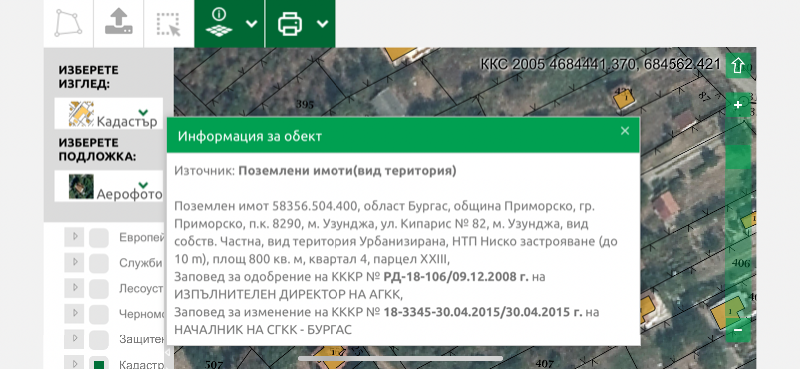This screenshot has width=800, height=369.
Task: Click the Поземлени имоти(вид територия) source text
Action: click(347, 171)
